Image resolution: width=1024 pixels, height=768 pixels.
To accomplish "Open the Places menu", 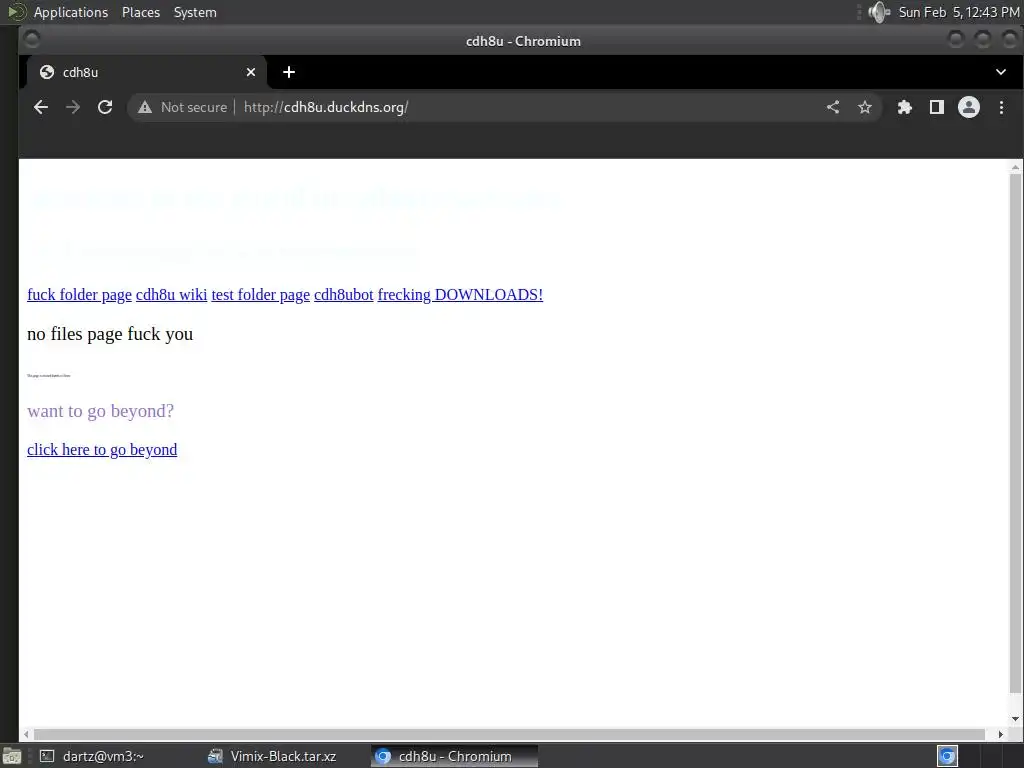I will click(x=140, y=12).
